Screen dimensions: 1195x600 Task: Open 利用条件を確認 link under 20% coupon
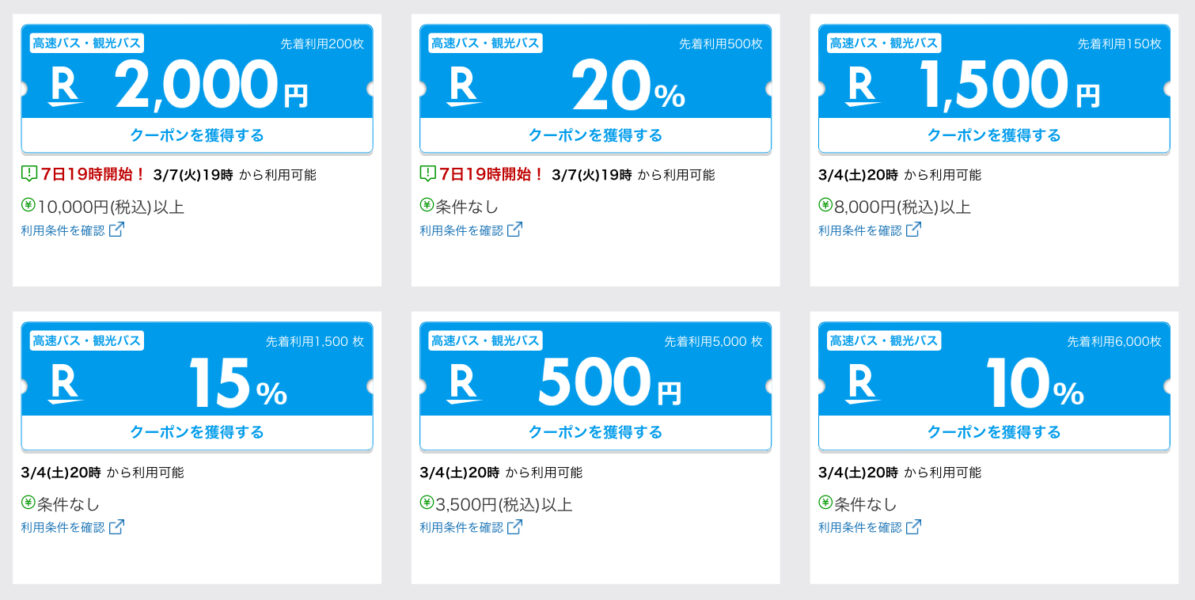point(471,230)
